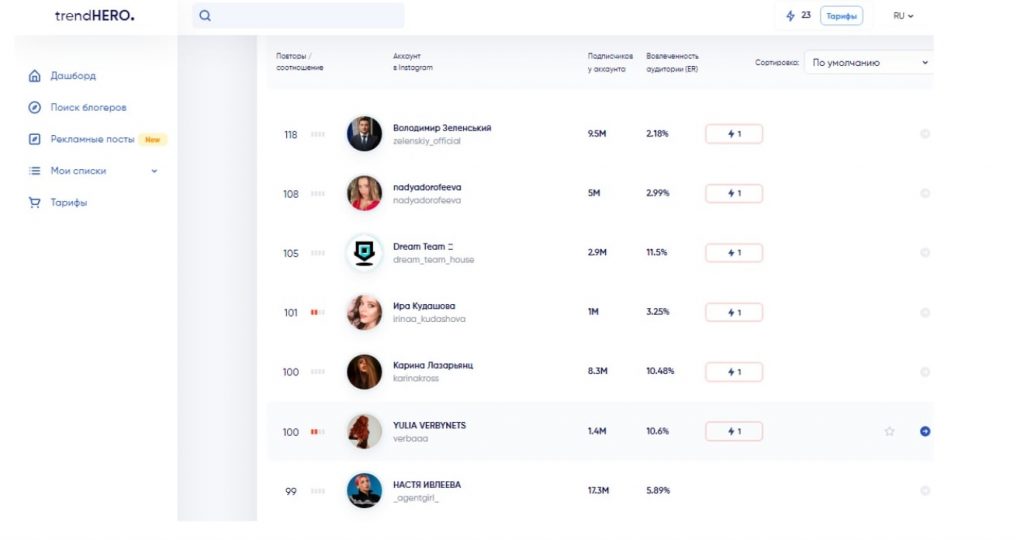1024x540 pixels.
Task: Open the Тарифы button in header
Action: (841, 16)
